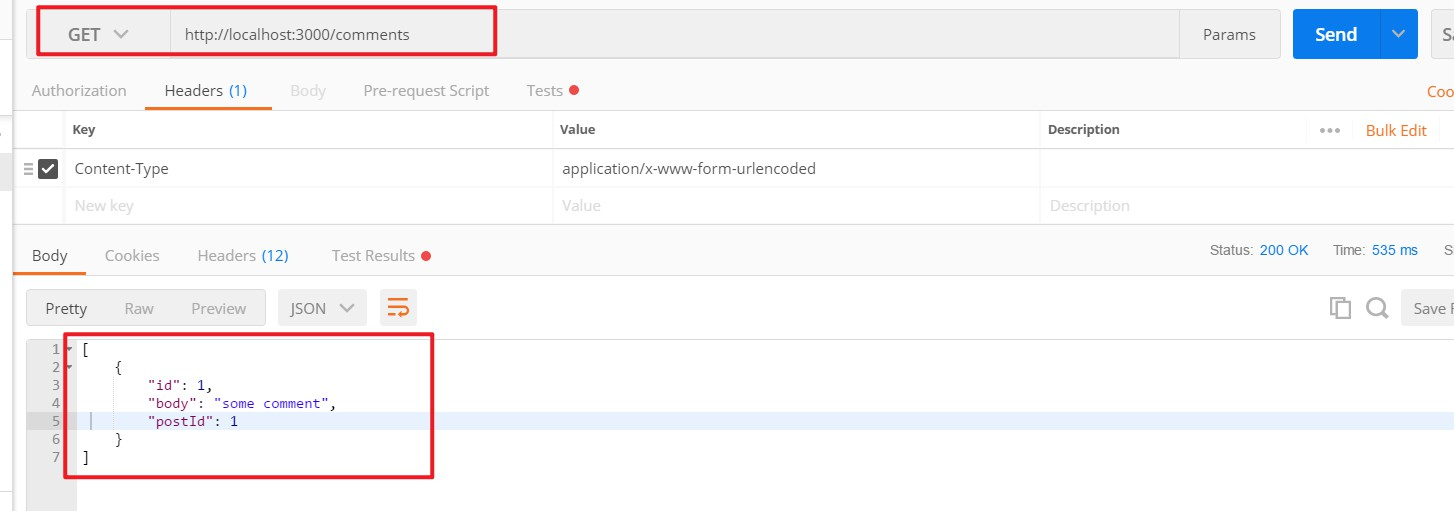Open the three-dots header column options
This screenshot has height=511, width=1454.
[1329, 130]
